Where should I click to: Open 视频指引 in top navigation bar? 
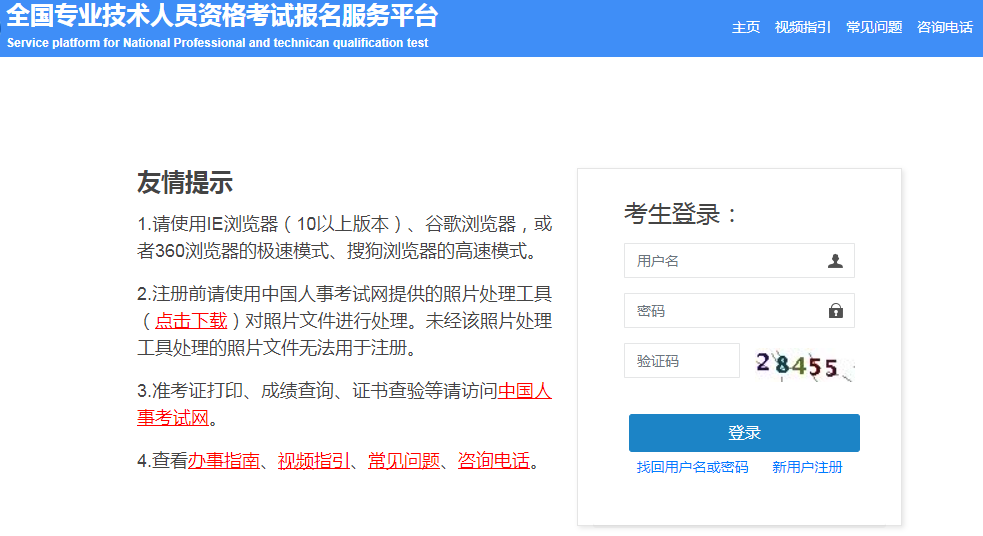point(802,28)
